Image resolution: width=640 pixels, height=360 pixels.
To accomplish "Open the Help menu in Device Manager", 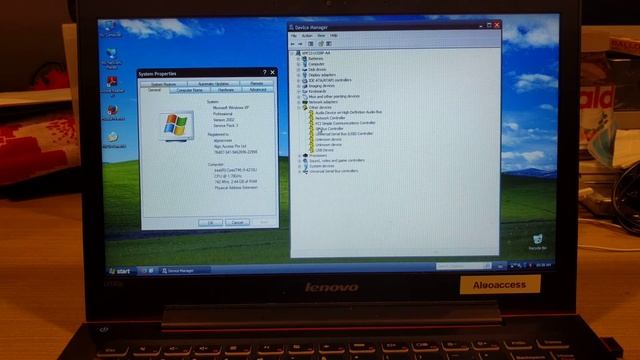I will click(333, 36).
